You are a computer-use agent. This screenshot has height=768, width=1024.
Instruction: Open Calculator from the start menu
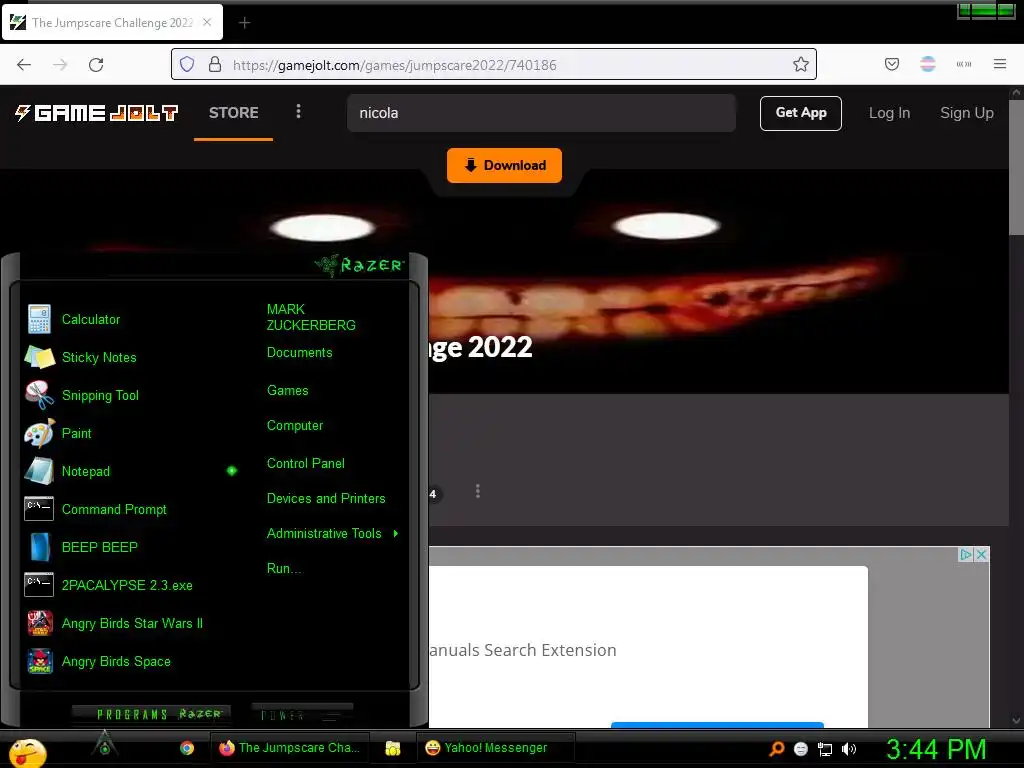pos(91,319)
